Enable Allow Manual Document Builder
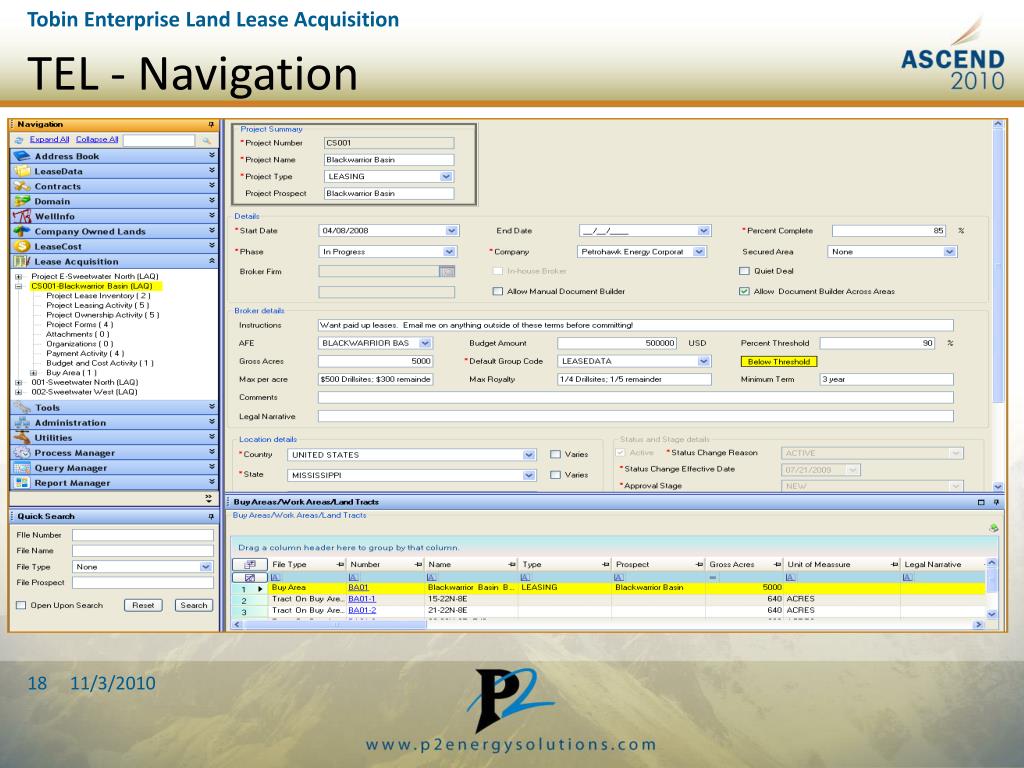 pyautogui.click(x=498, y=291)
